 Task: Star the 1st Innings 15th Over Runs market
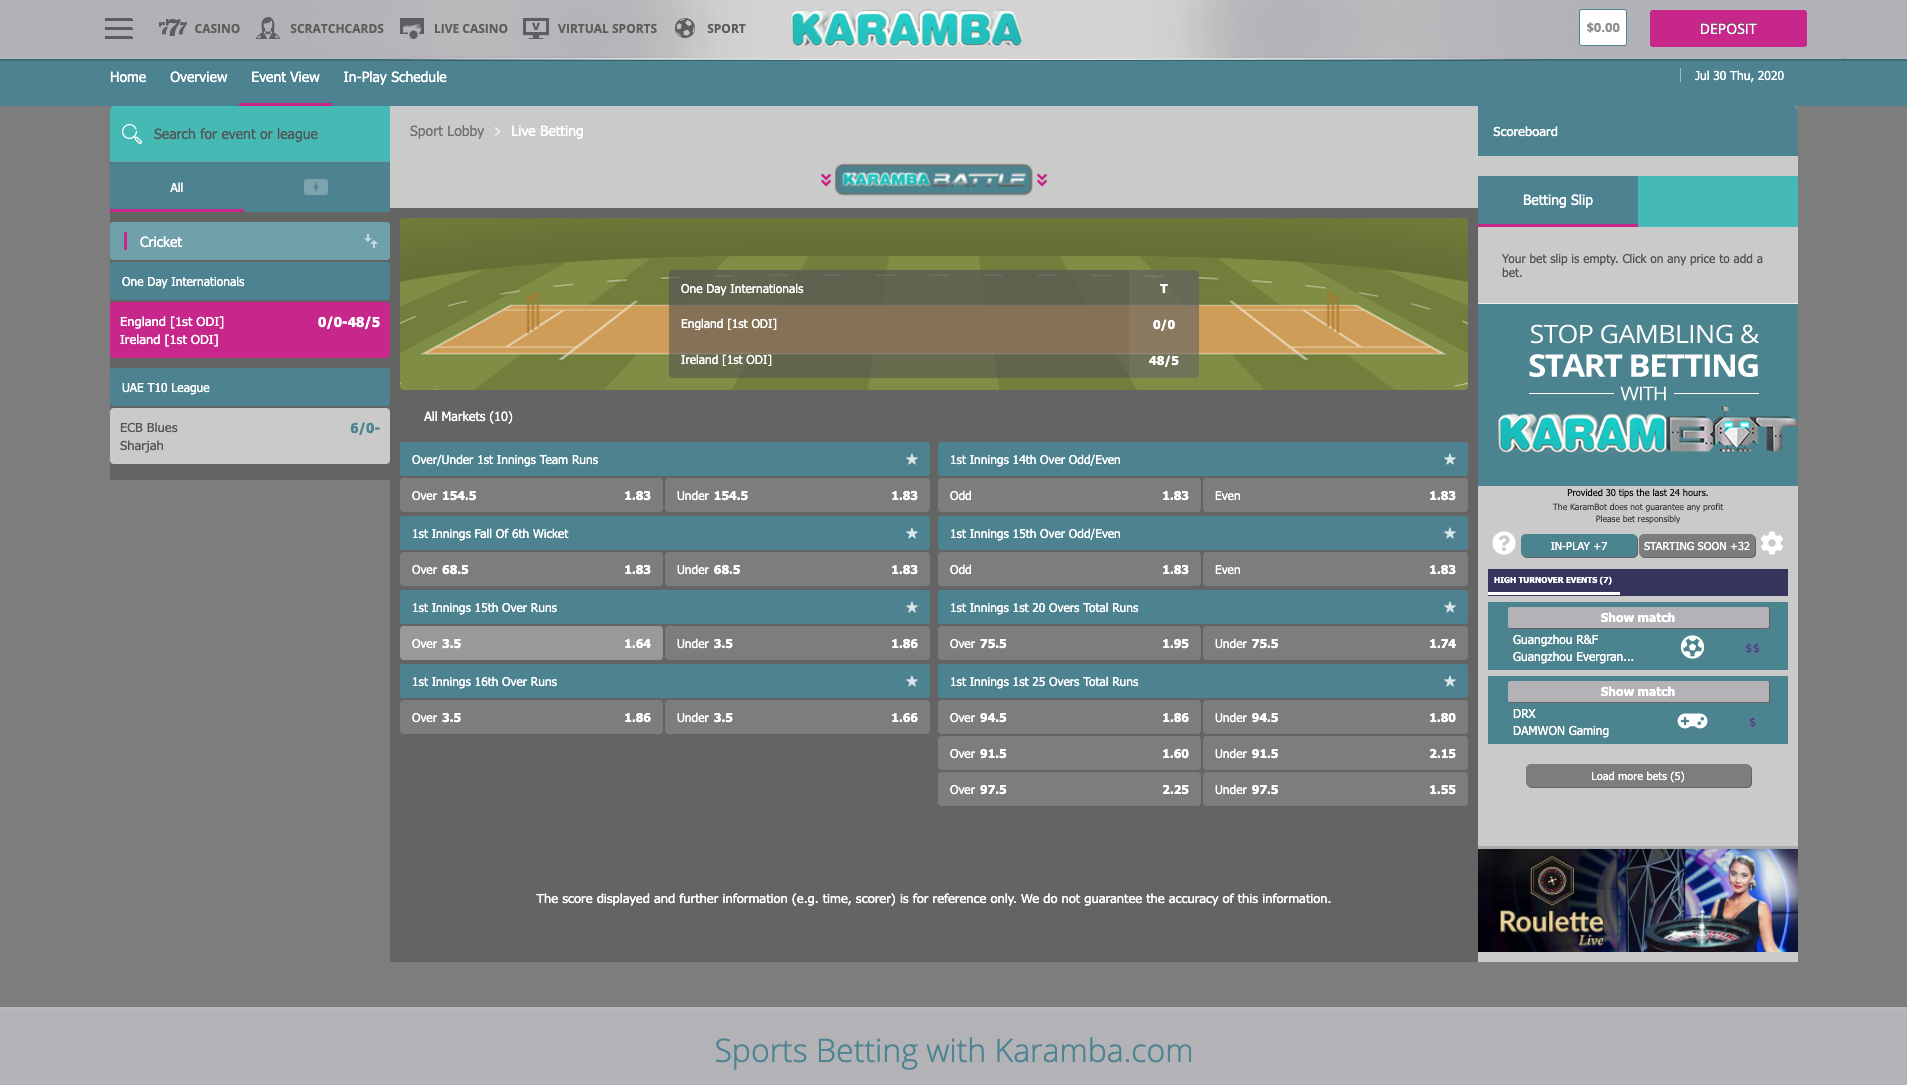point(912,607)
